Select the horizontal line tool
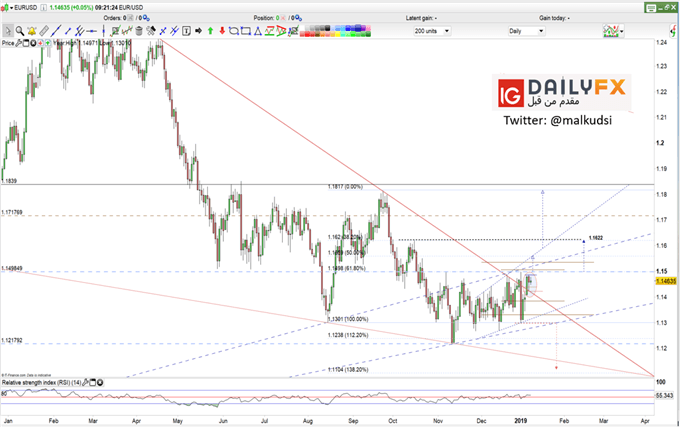680x427 pixels. click(x=92, y=31)
